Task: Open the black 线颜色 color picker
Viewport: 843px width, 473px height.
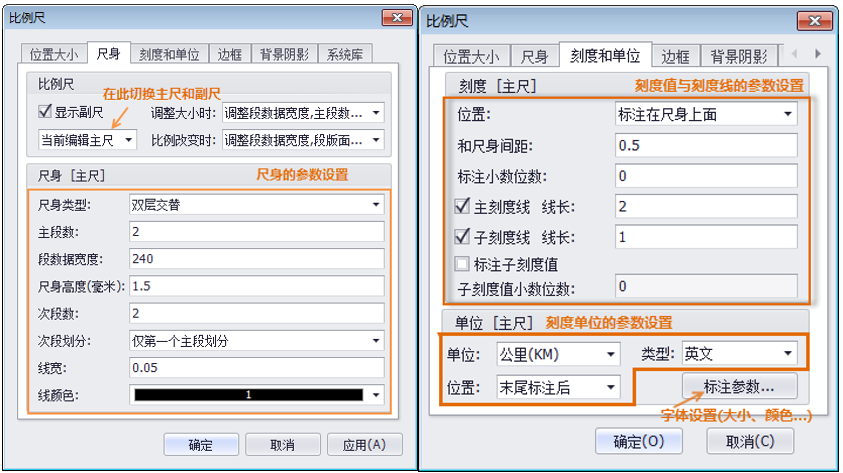Action: point(256,395)
